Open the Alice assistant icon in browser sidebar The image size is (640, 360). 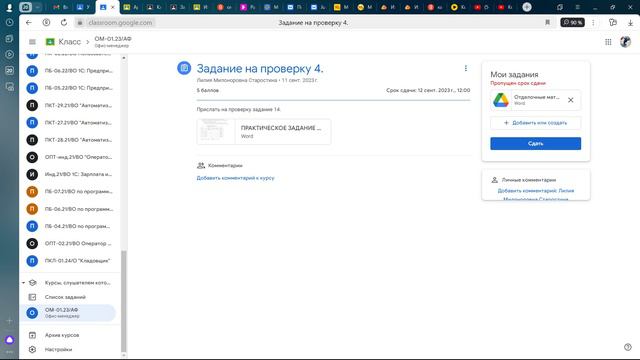point(9,340)
